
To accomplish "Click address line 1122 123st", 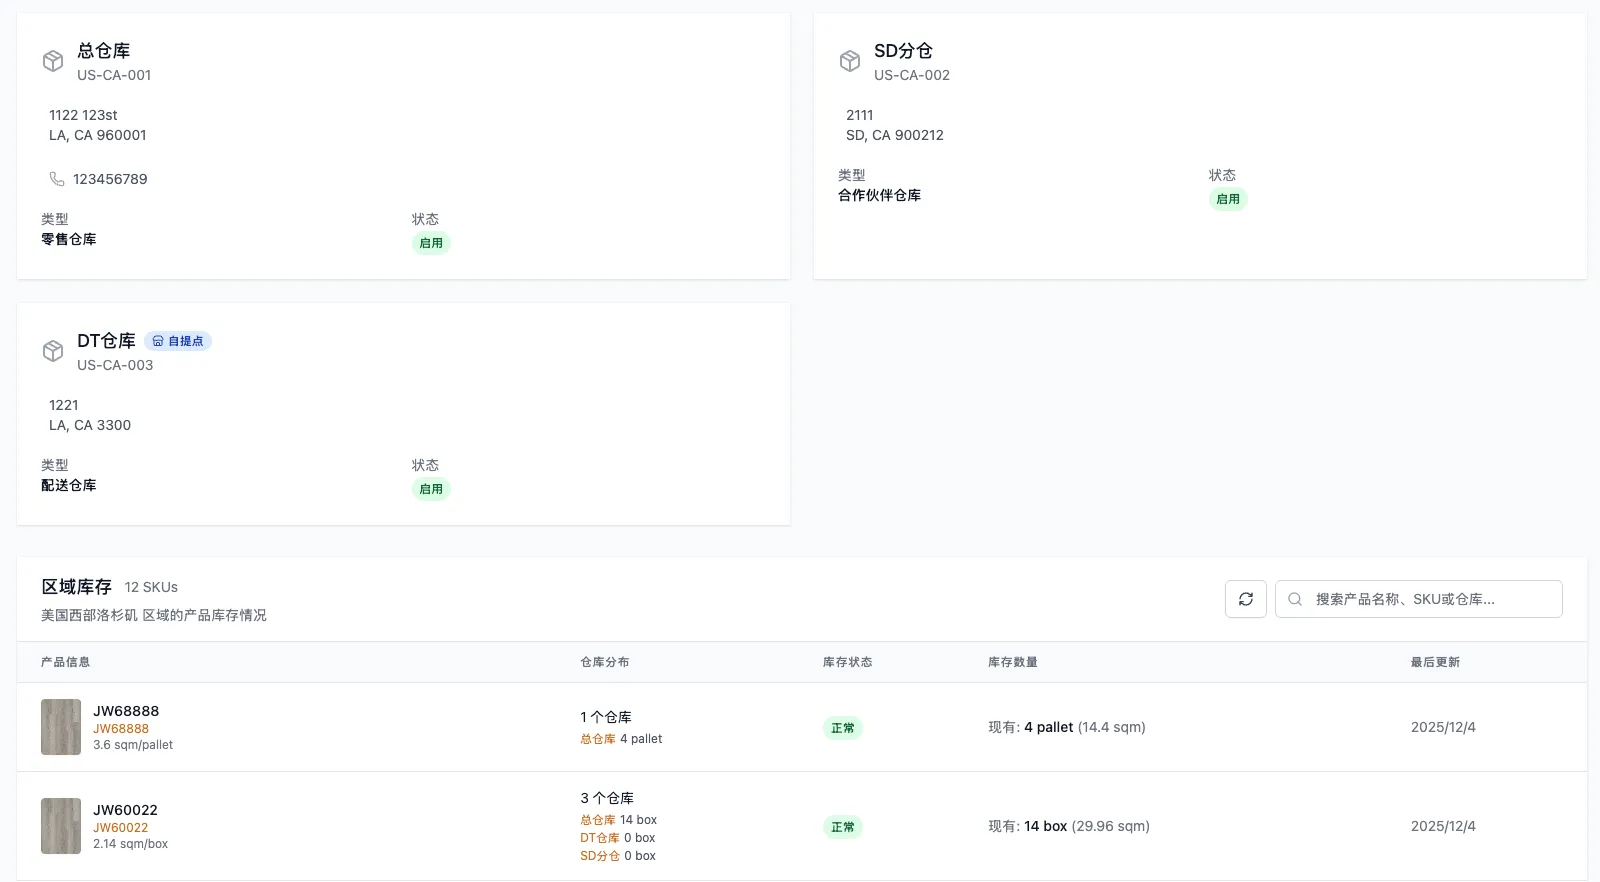I will (83, 115).
